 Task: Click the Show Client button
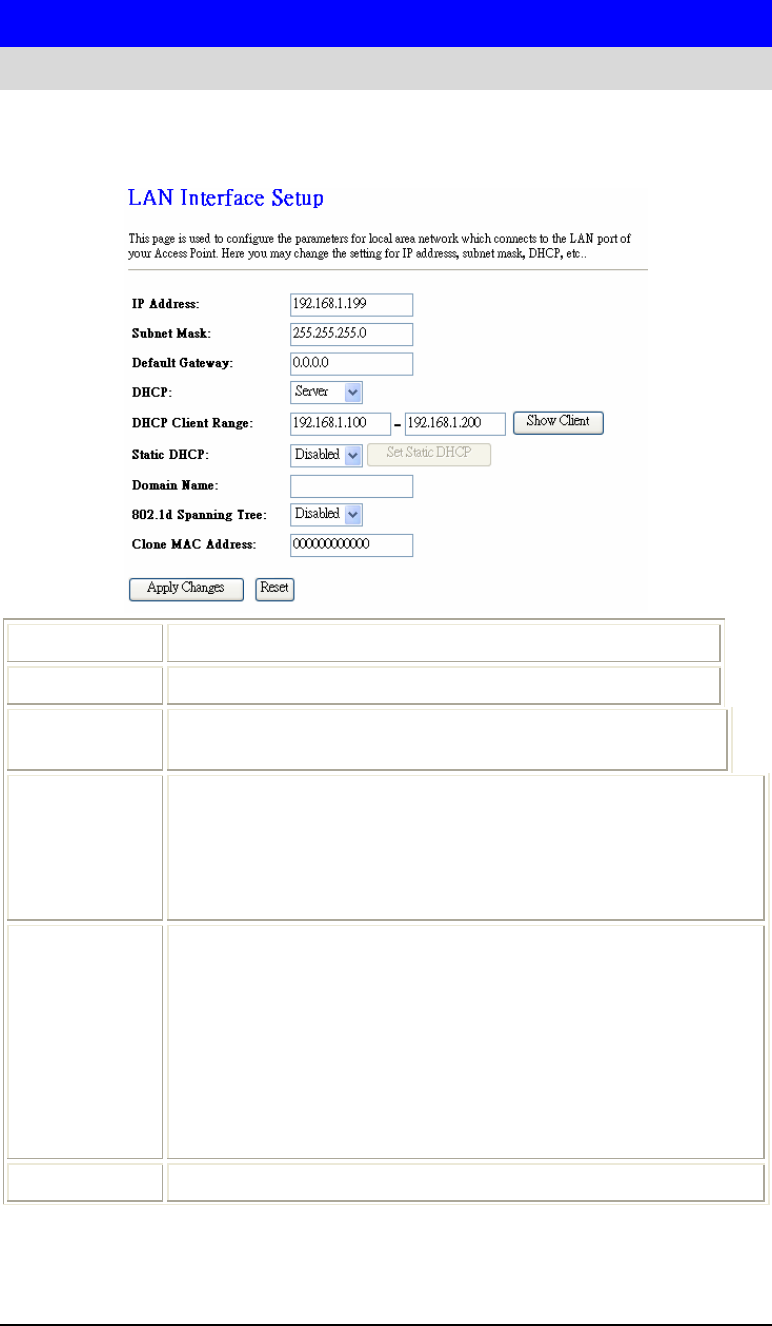click(x=558, y=422)
